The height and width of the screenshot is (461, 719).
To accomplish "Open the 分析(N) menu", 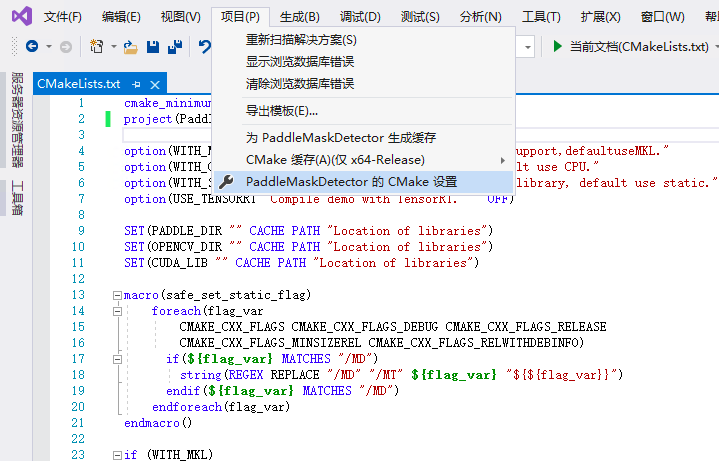I will point(480,17).
